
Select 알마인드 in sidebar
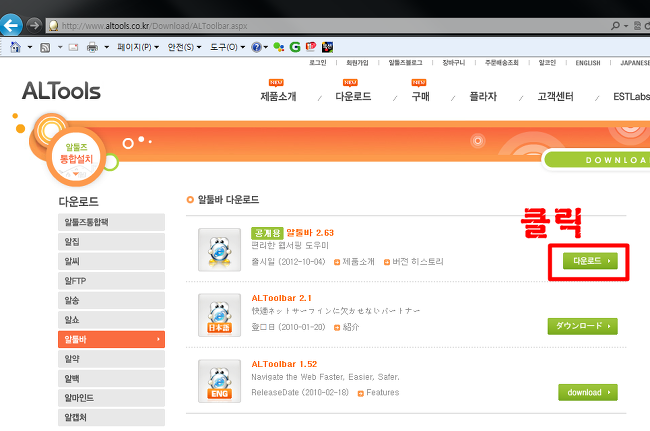(111, 398)
